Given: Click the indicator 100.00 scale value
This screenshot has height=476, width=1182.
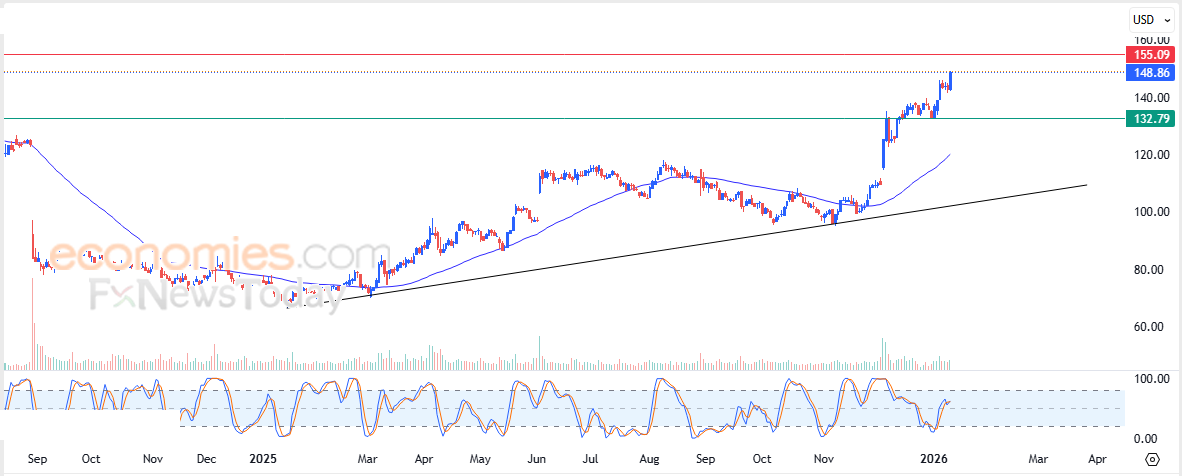Looking at the screenshot, I should 1150,379.
